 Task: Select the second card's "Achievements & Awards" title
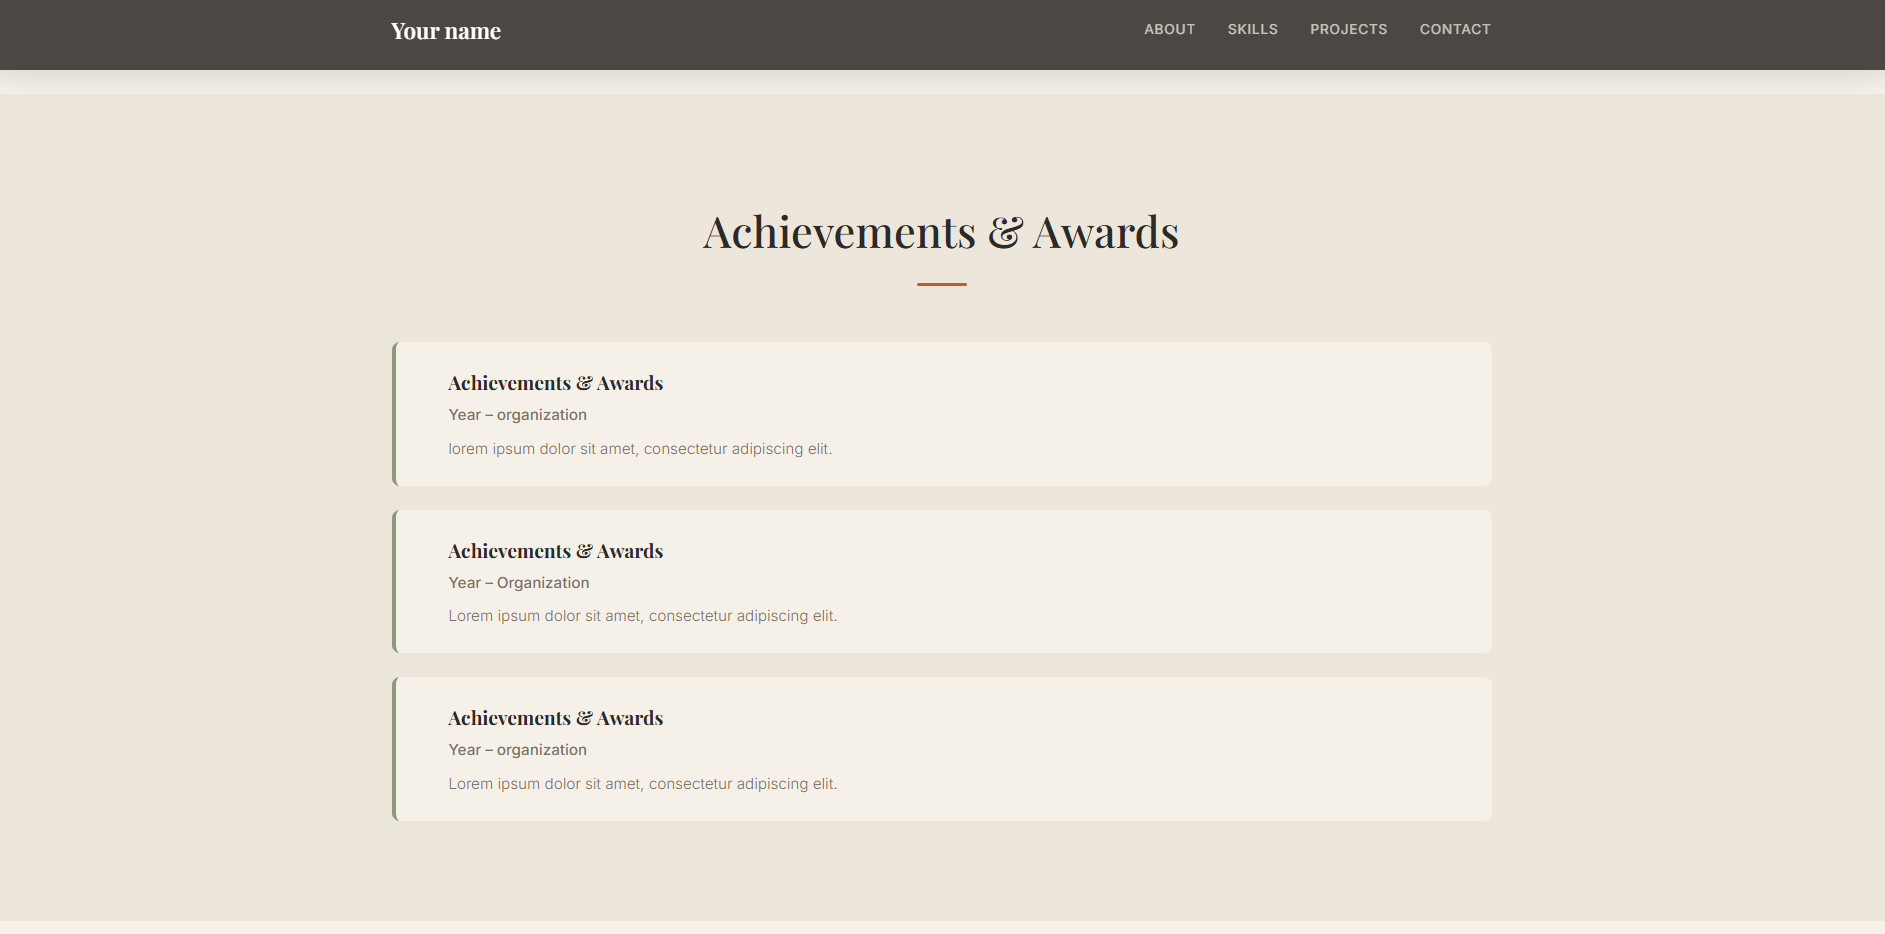(556, 551)
